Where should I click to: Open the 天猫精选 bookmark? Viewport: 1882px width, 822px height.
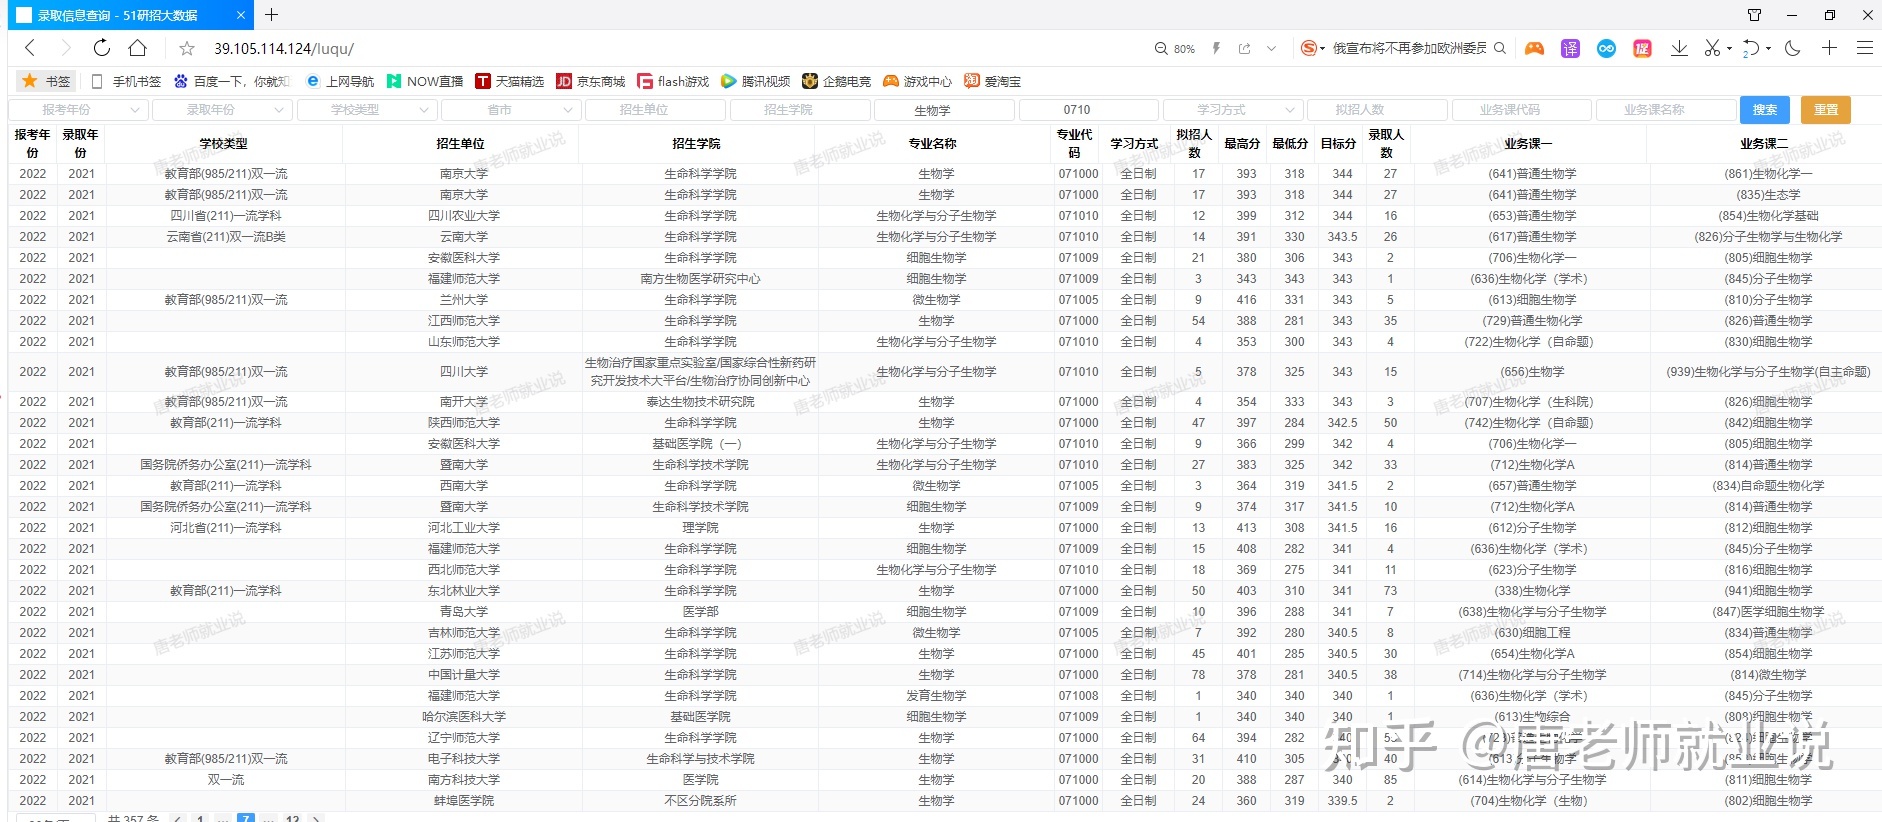(510, 81)
